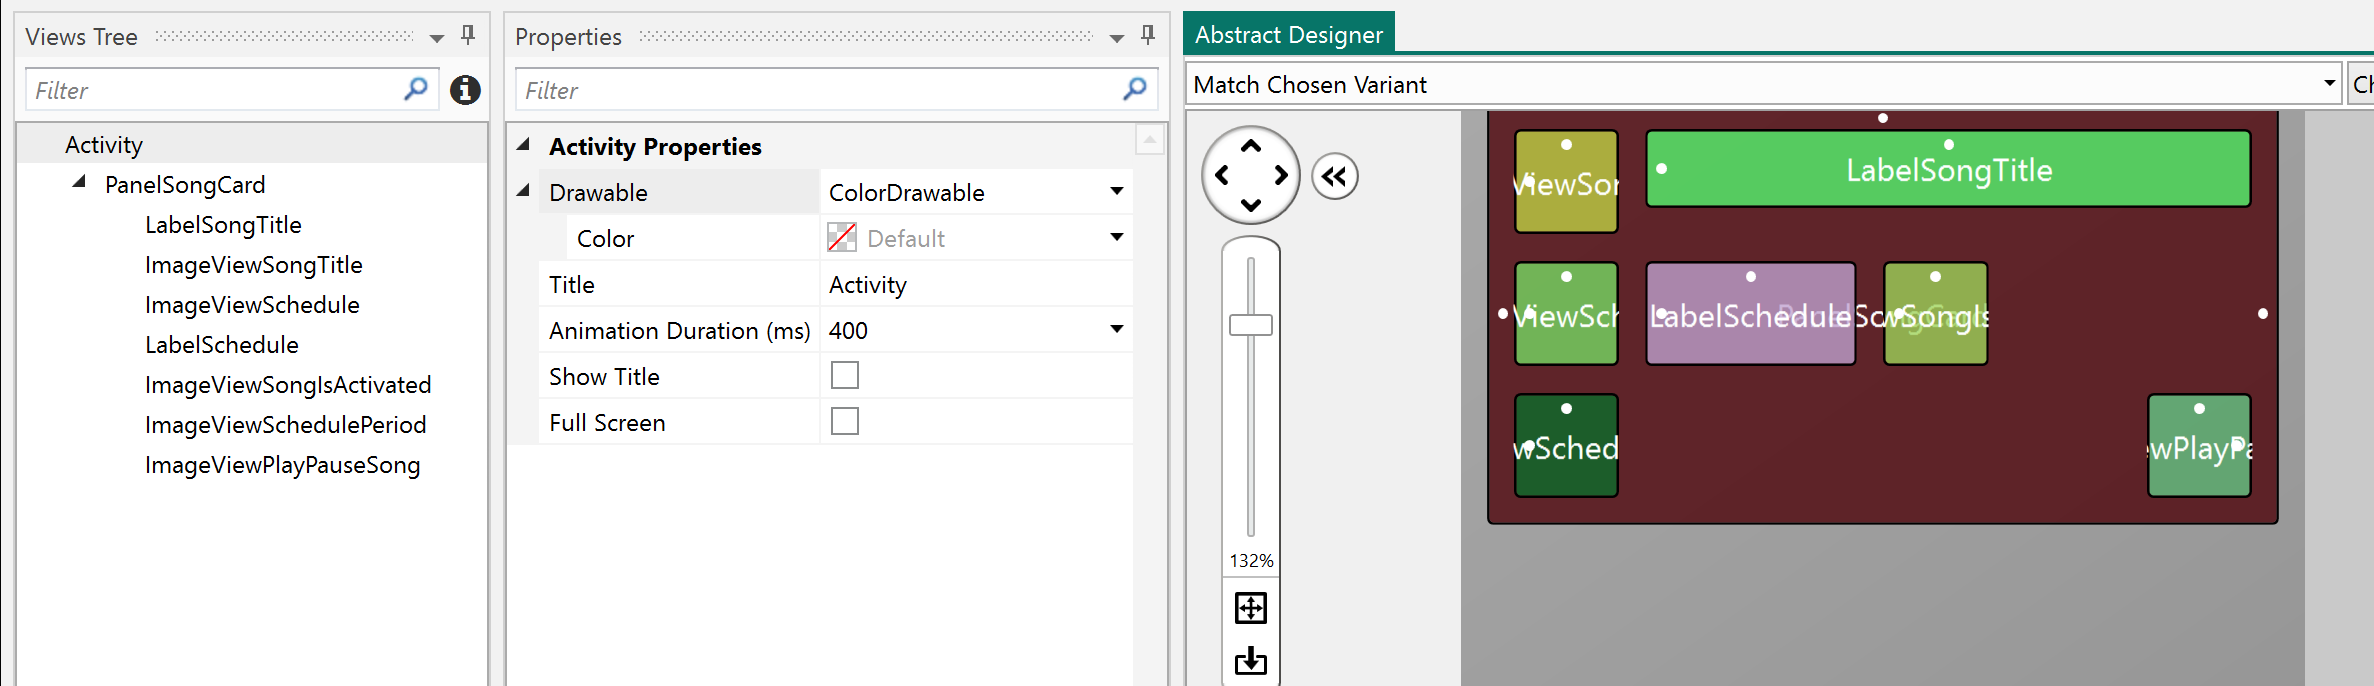Screen dimensions: 2374x686
Task: Collapse navigation with double-chevron button
Action: point(1335,177)
